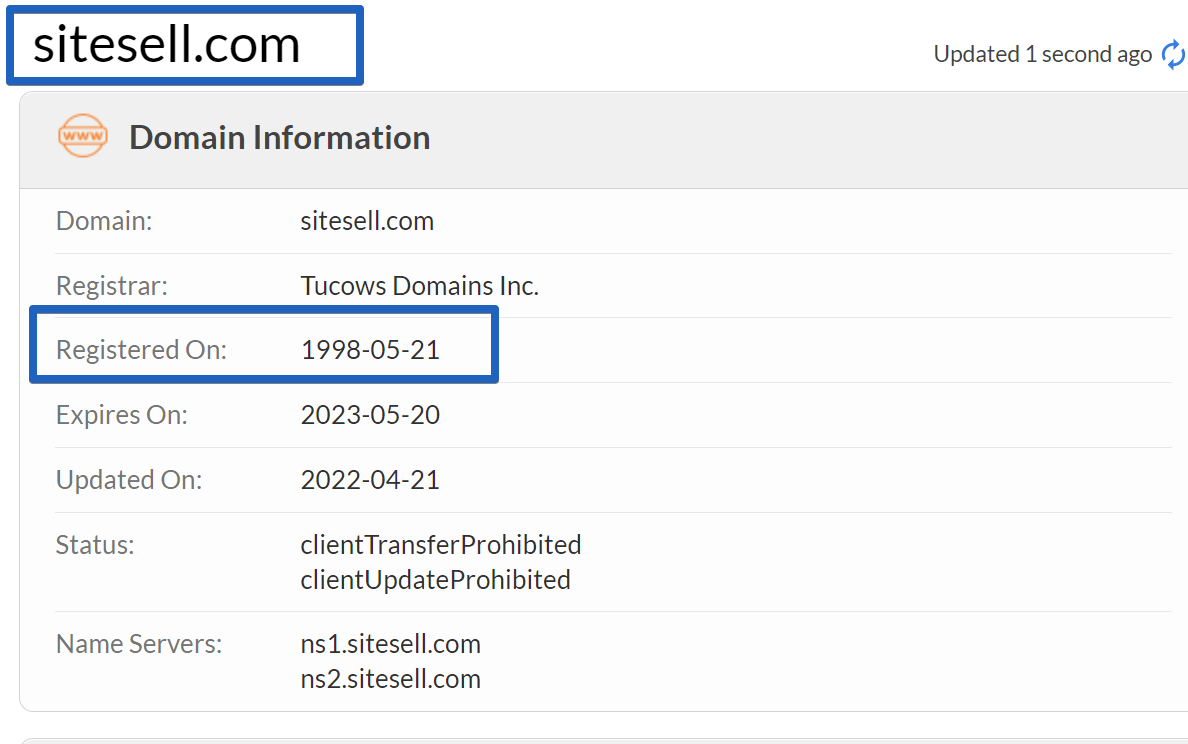Click the expiry date 2023-05-20
The width and height of the screenshot is (1188, 744).
click(370, 415)
